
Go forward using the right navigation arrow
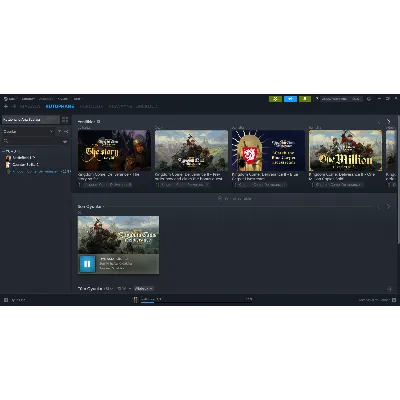tap(14, 106)
